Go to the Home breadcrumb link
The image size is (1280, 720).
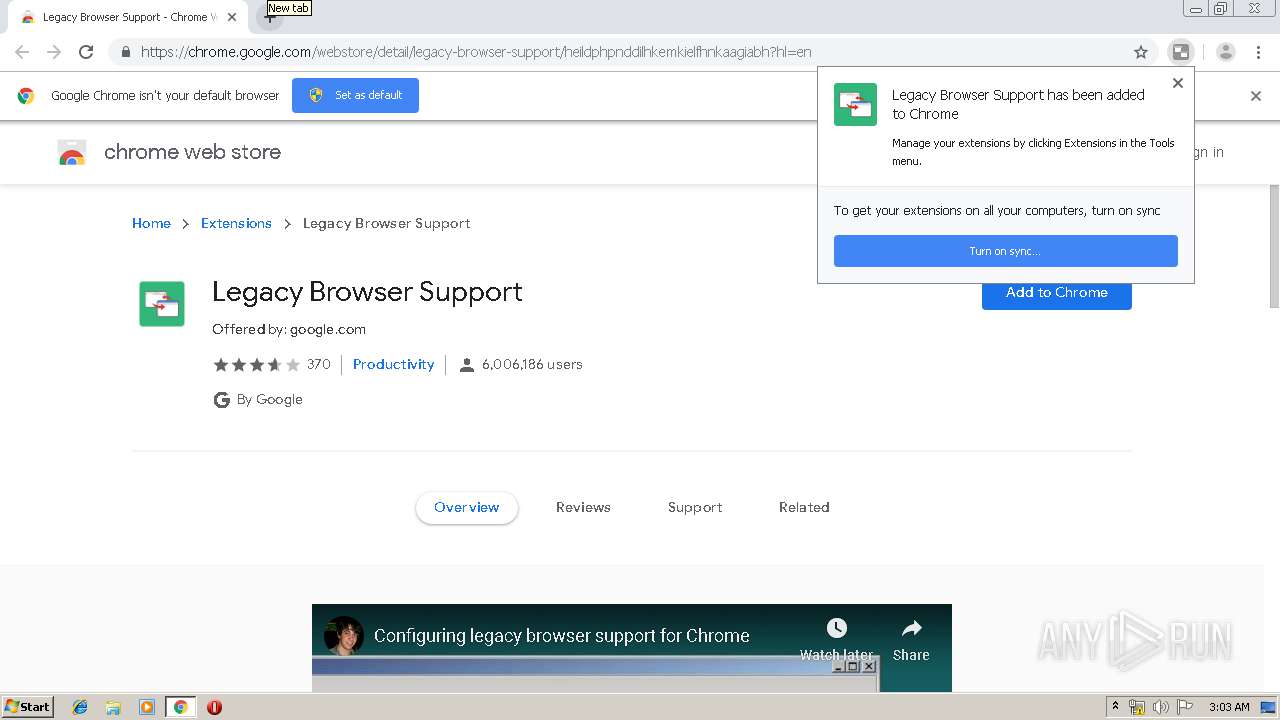[x=151, y=223]
